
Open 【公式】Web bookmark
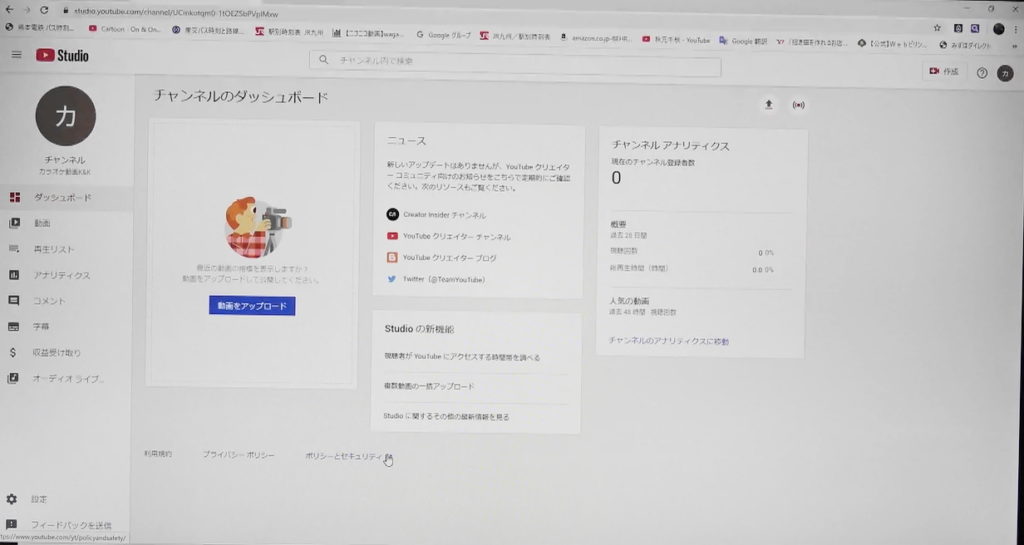pos(892,44)
